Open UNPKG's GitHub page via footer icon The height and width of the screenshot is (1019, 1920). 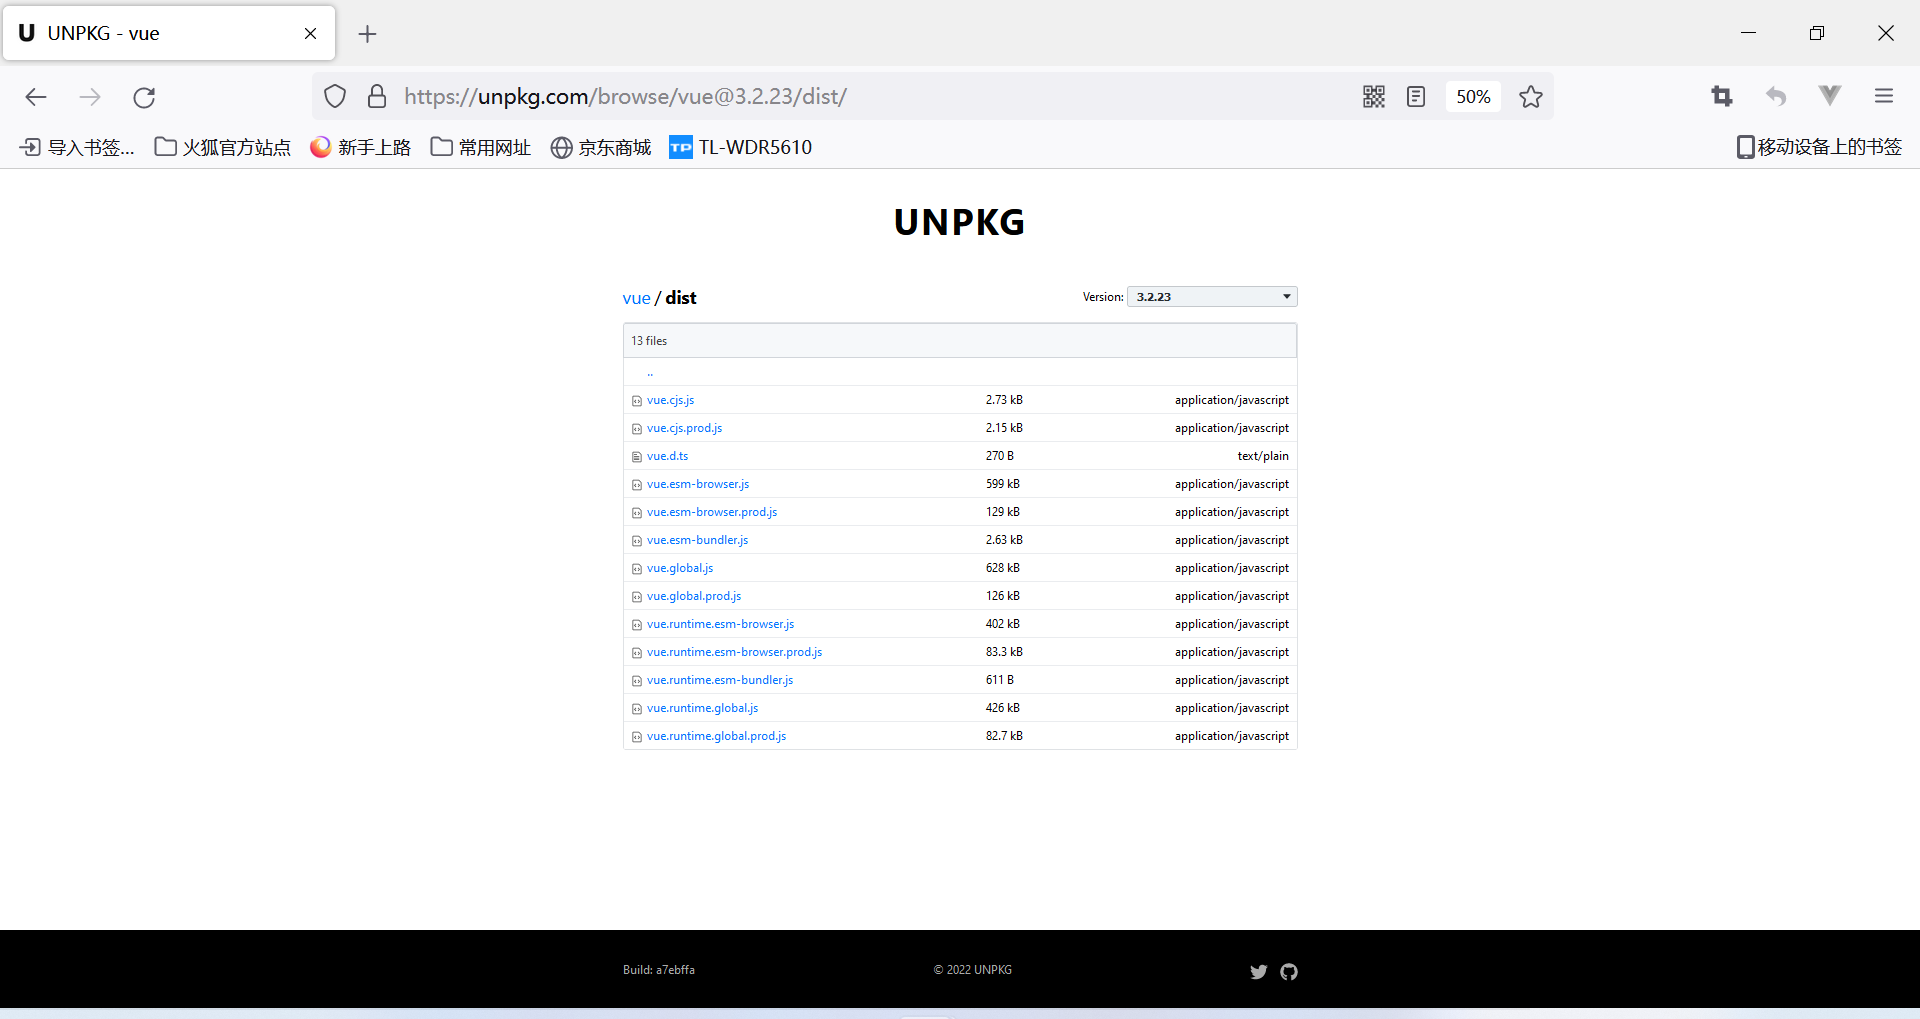1289,971
